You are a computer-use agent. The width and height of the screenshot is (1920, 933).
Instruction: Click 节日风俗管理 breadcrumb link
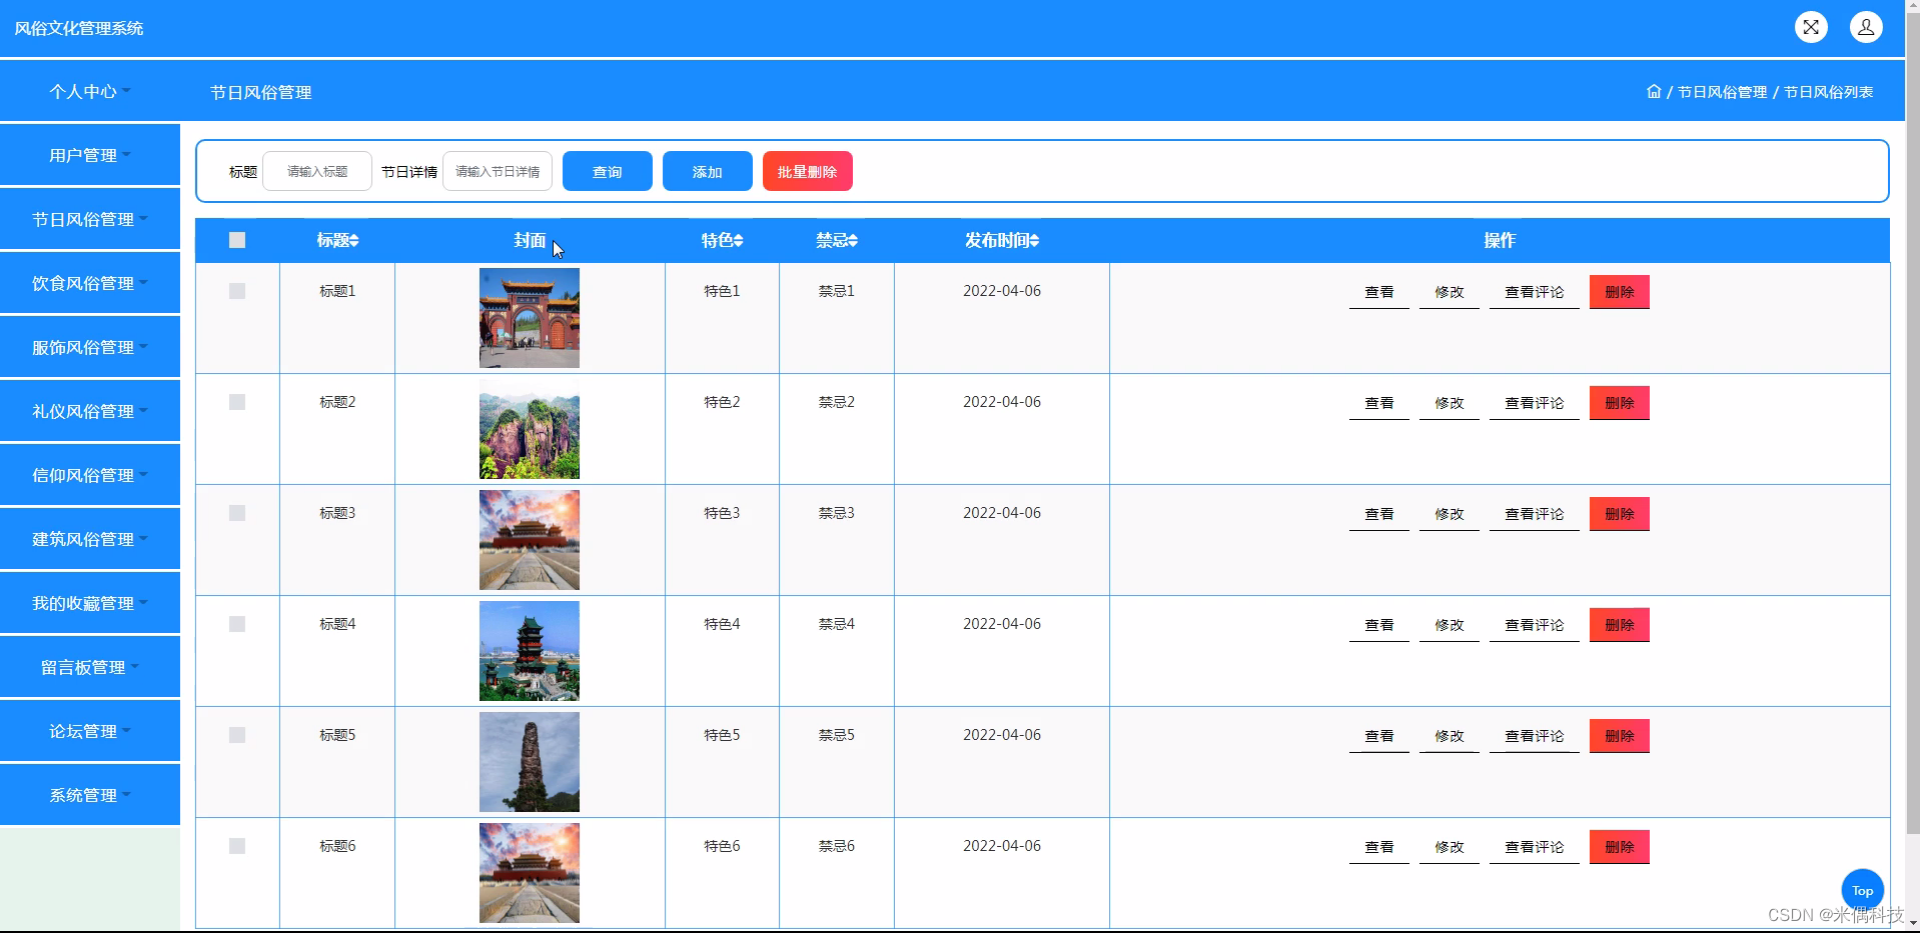pos(1722,92)
